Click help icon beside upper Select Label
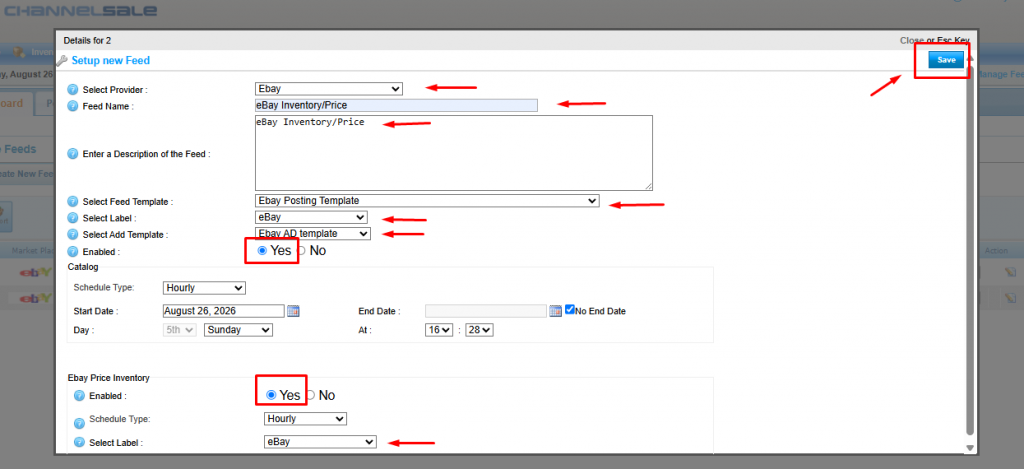This screenshot has width=1024, height=469. (x=72, y=218)
